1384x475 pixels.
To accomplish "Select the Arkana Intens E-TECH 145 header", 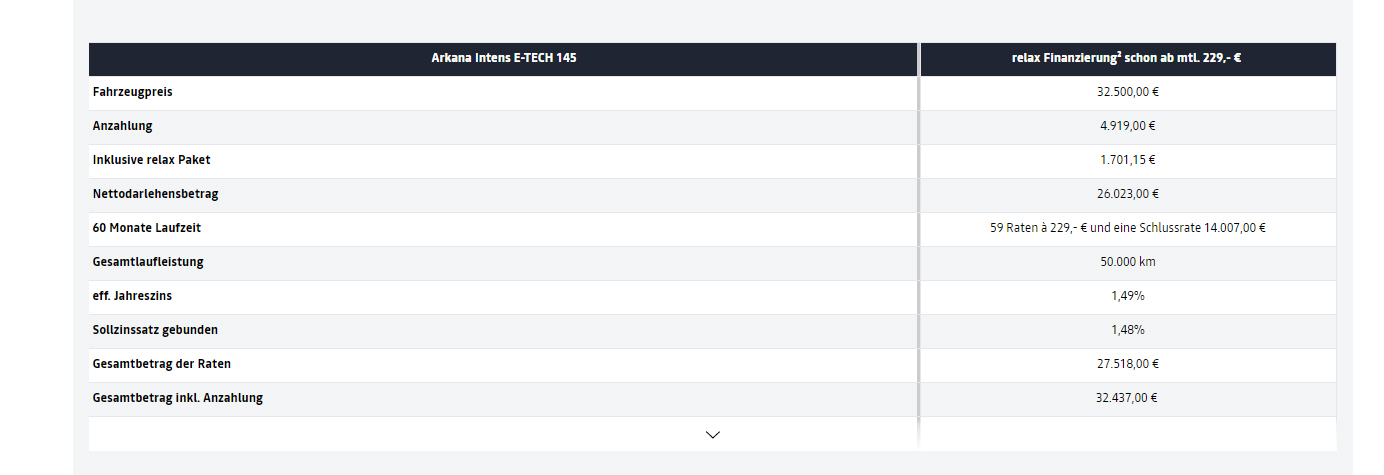I will tap(503, 58).
